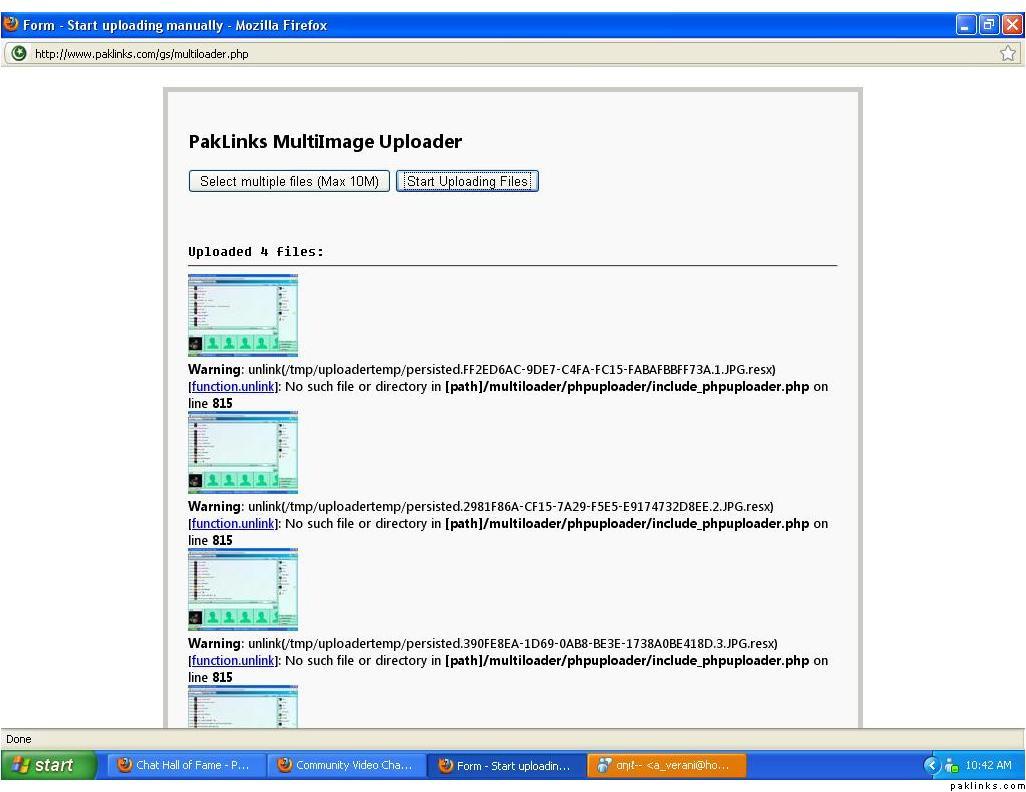Viewport: 1026px width, 792px height.
Task: Restore down the Firefox window
Action: 988,25
